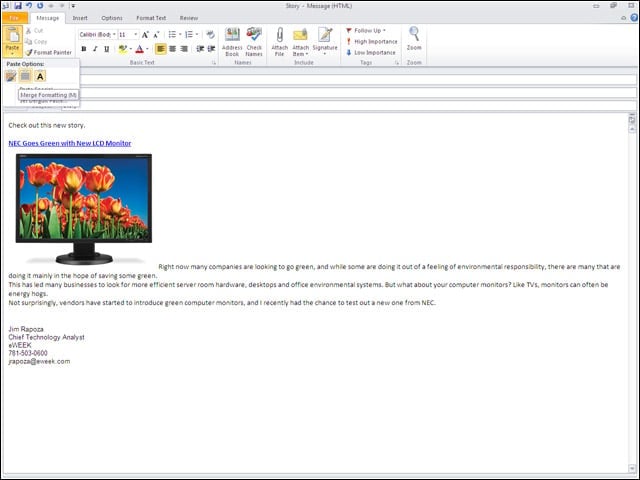Open Customize Quick Access Toolbar arrow

[73, 6]
